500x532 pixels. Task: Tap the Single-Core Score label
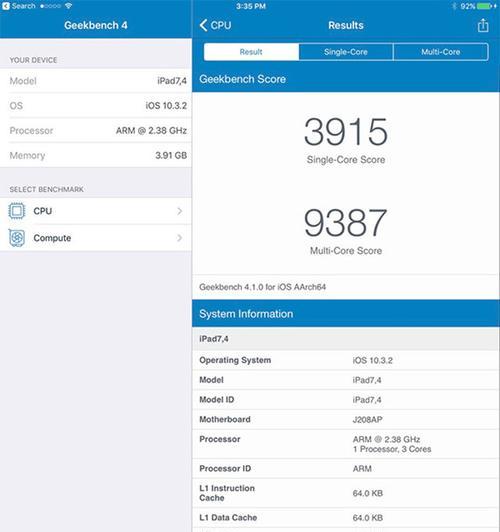[346, 159]
